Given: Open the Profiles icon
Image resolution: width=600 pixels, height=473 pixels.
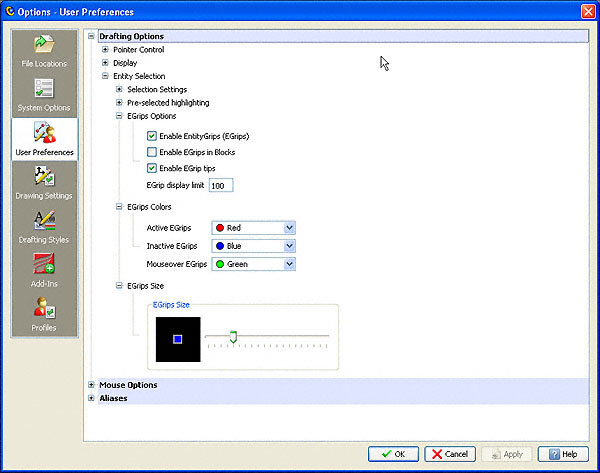Looking at the screenshot, I should [x=44, y=308].
